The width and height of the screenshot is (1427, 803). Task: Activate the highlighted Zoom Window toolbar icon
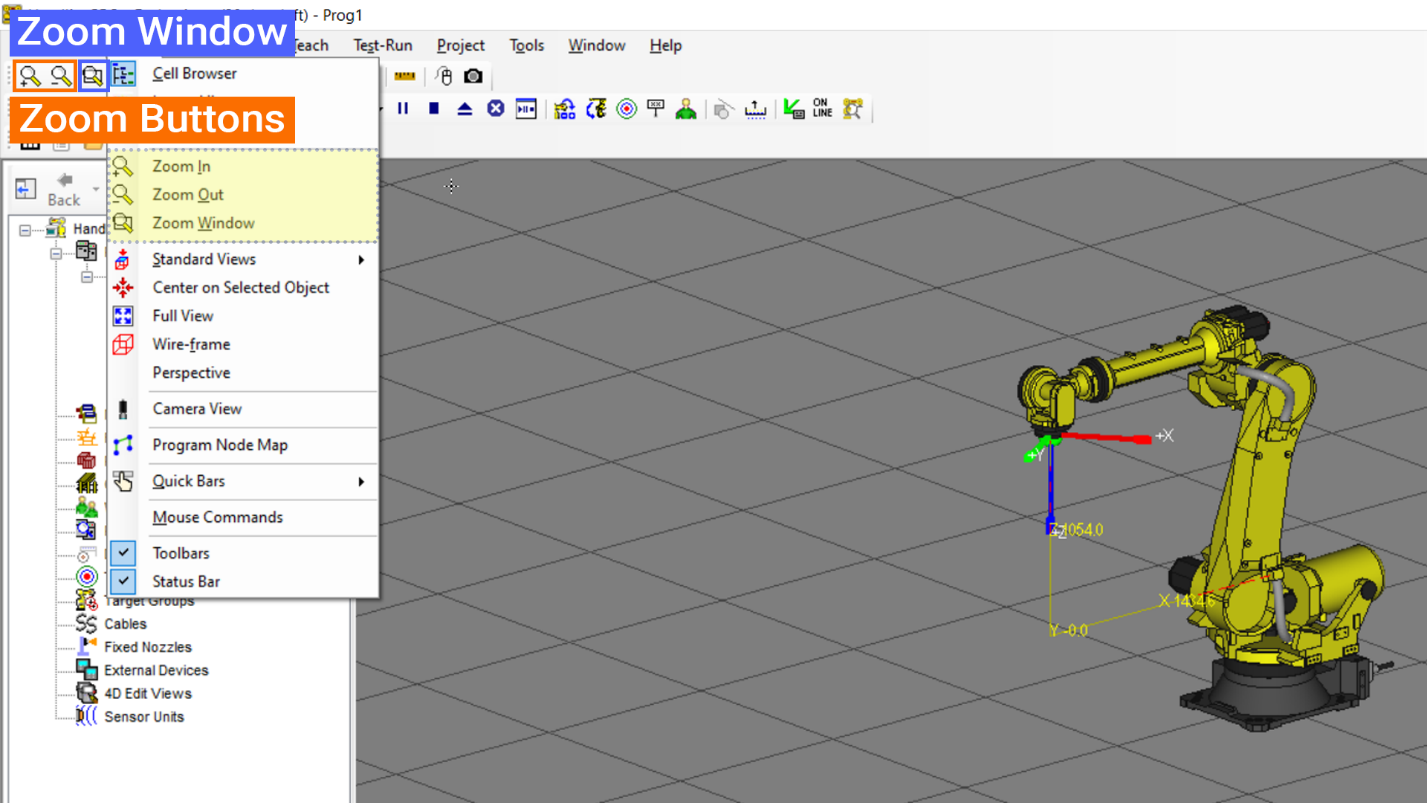(x=91, y=76)
